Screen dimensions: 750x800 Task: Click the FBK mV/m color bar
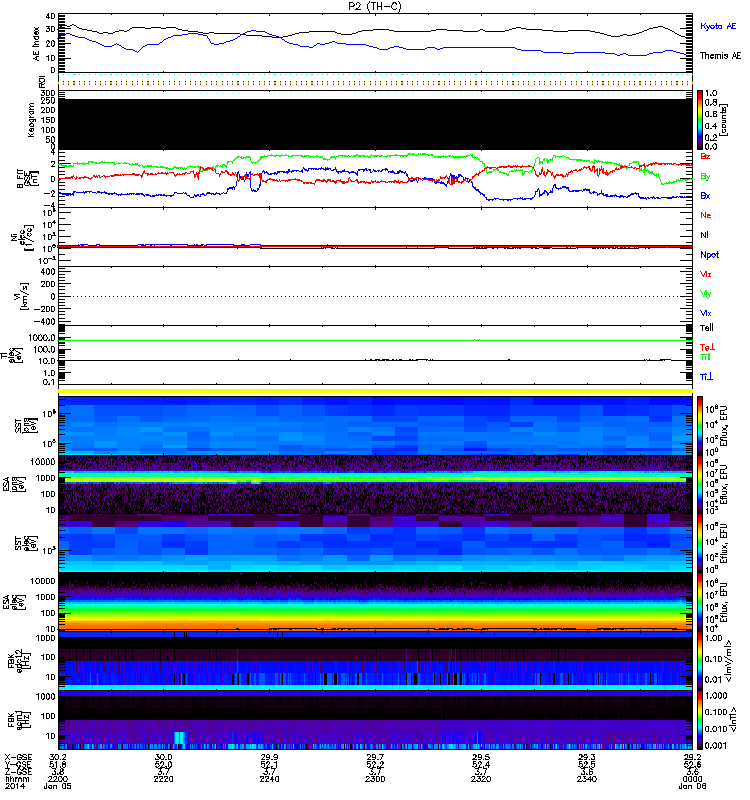700,661
